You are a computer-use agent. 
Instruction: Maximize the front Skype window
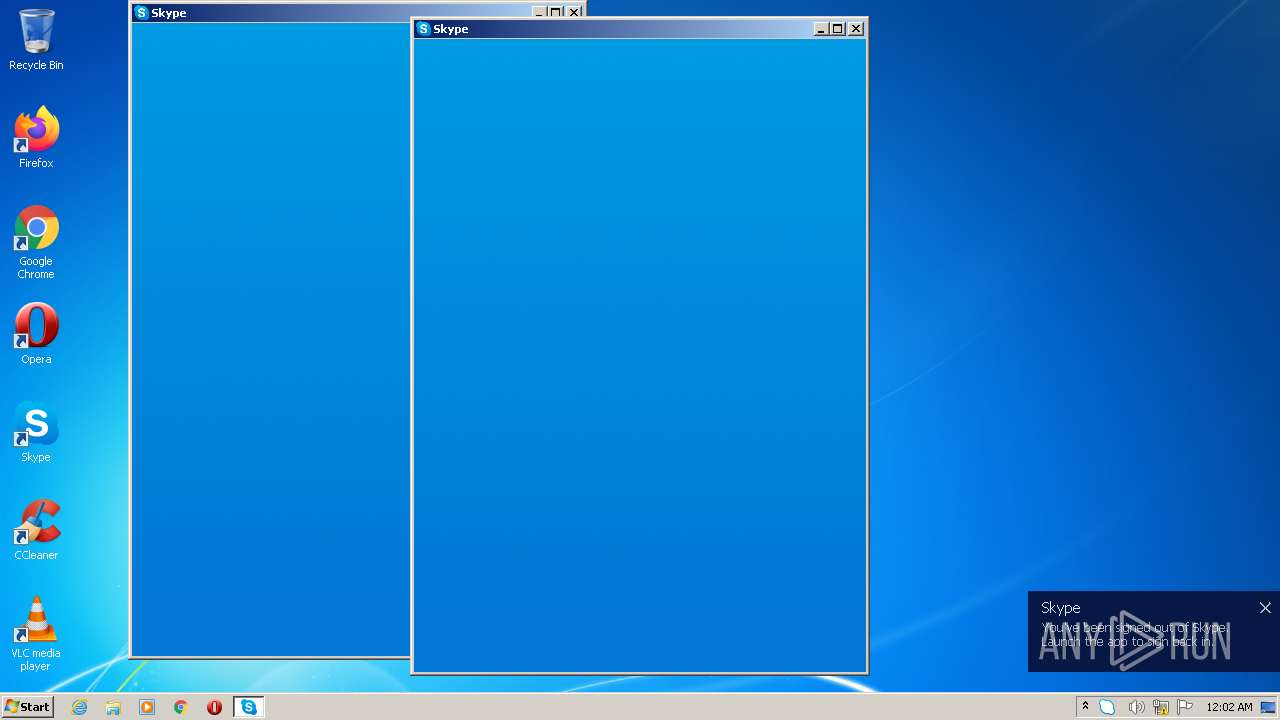click(x=838, y=29)
